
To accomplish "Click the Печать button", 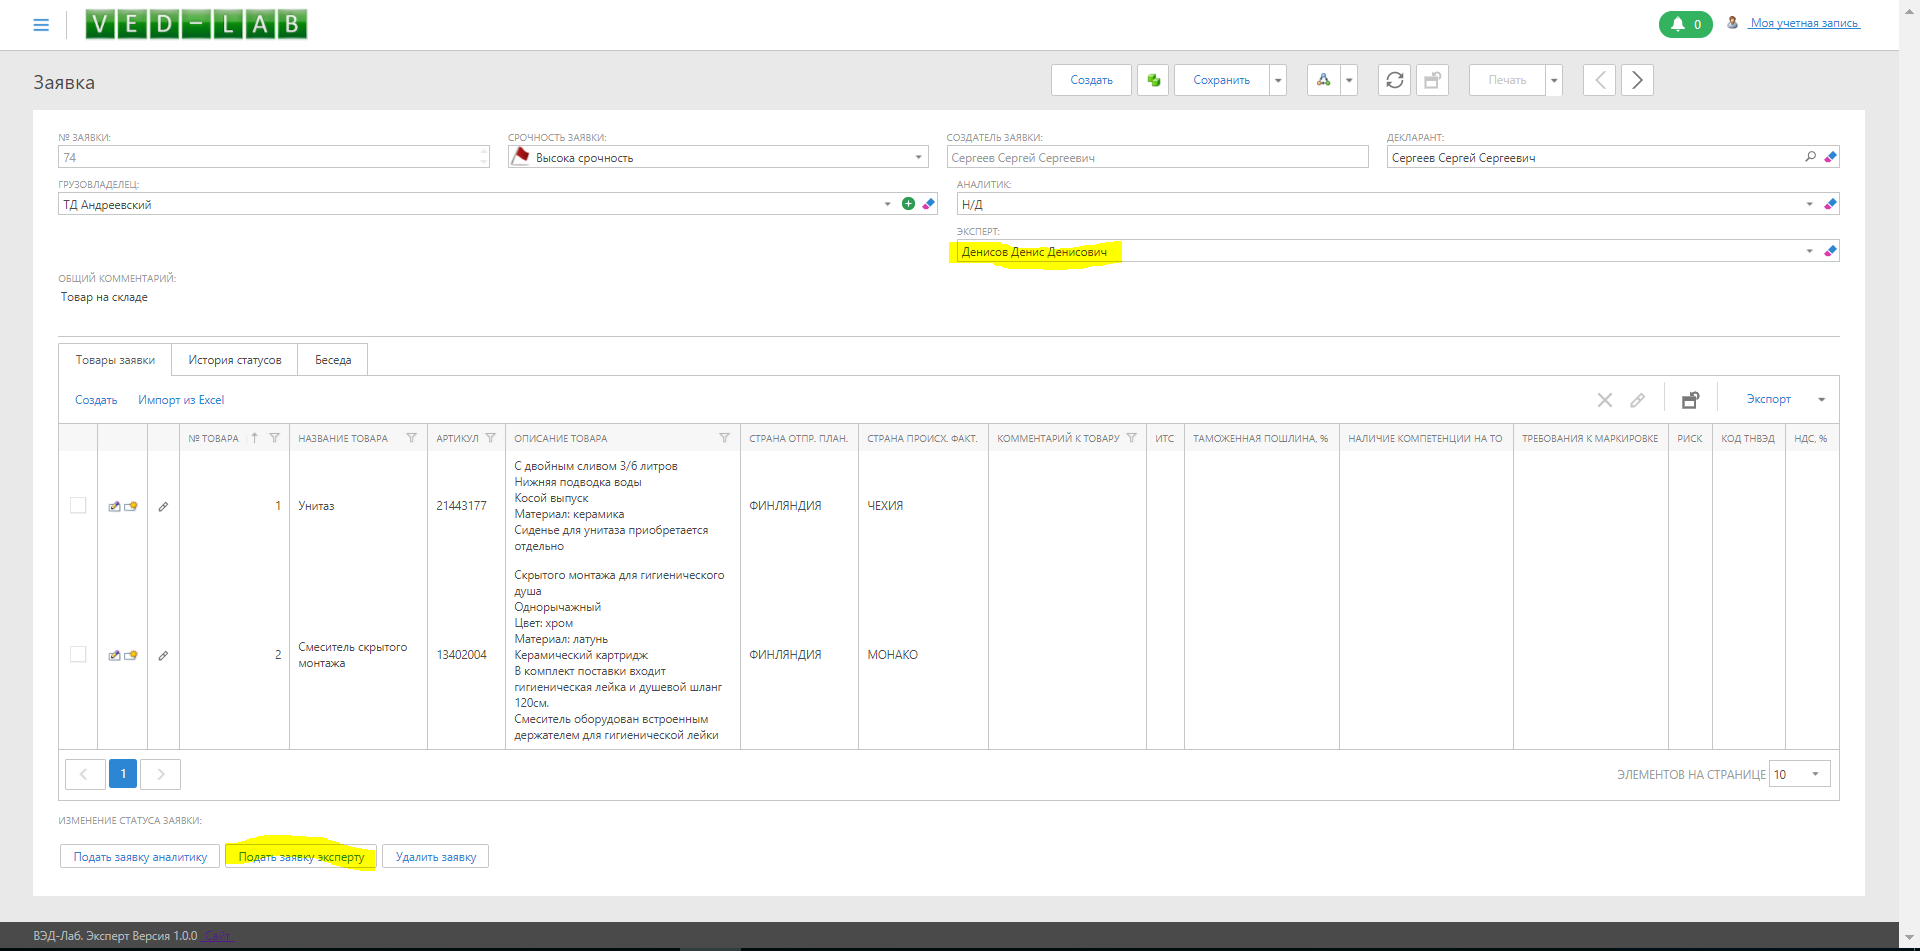I will pos(1507,80).
